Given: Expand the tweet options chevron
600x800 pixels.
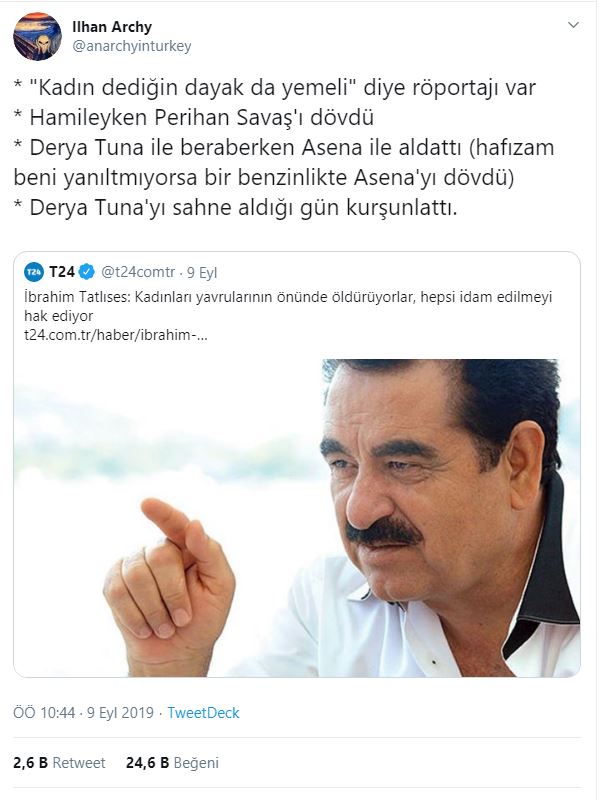Looking at the screenshot, I should point(573,25).
